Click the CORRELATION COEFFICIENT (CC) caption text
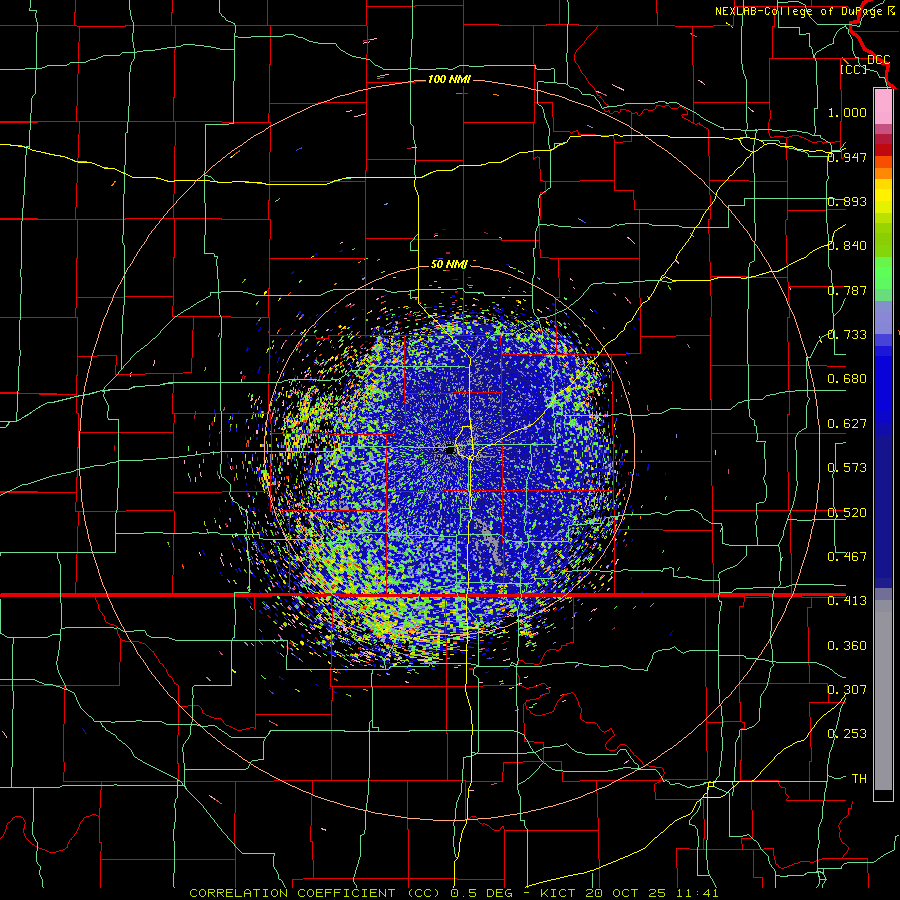This screenshot has height=900, width=900. [x=315, y=893]
